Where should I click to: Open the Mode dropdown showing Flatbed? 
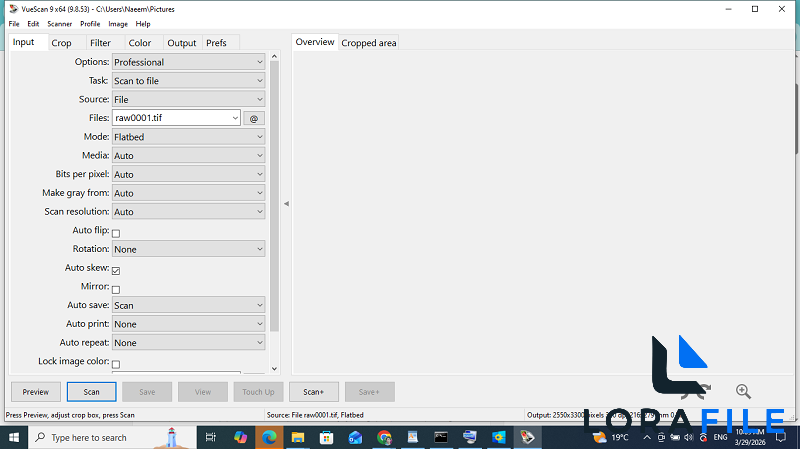click(188, 137)
